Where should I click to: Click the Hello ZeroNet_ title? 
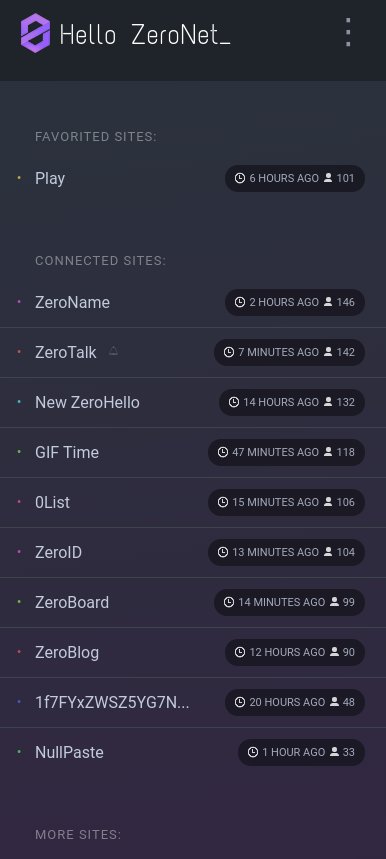click(145, 35)
